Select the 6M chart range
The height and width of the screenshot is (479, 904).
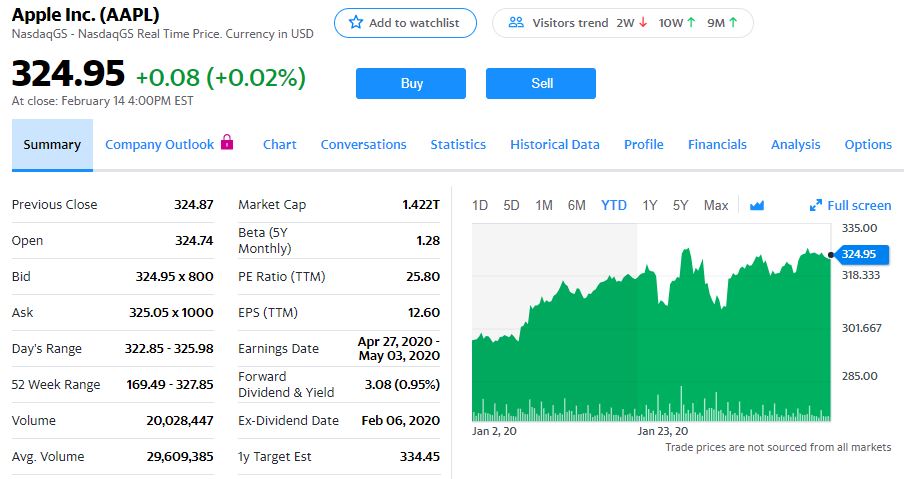[577, 205]
